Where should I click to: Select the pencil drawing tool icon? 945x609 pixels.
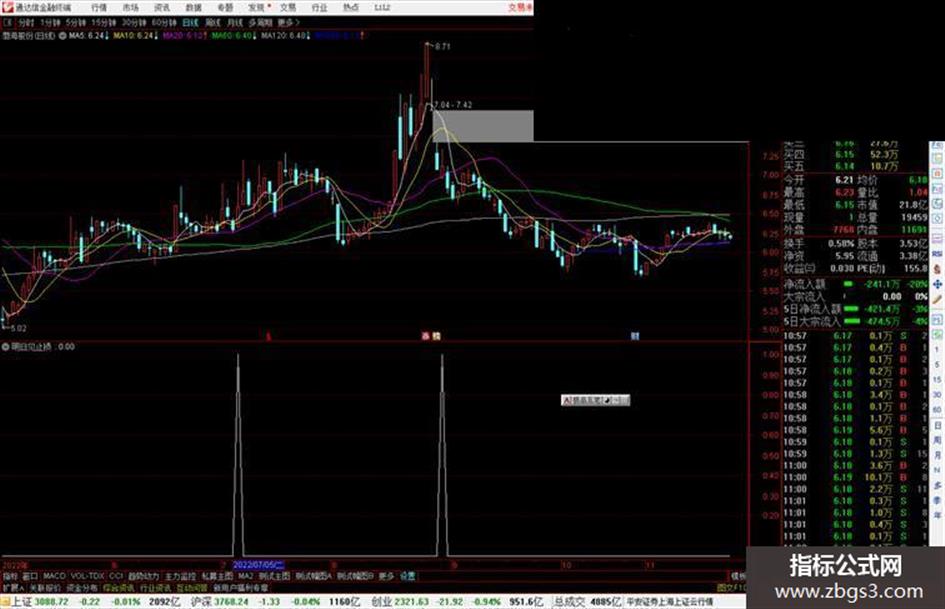click(x=937, y=300)
